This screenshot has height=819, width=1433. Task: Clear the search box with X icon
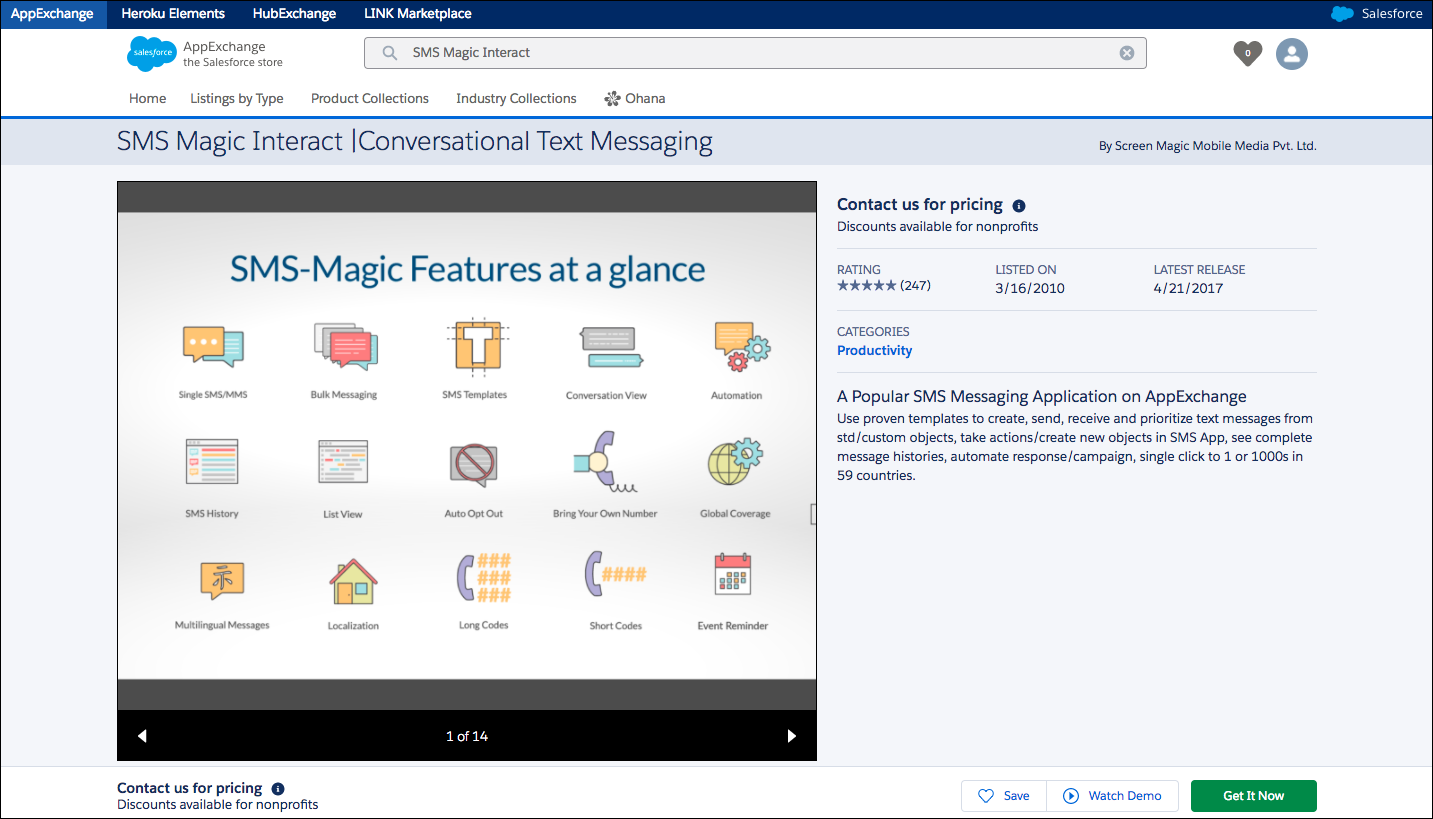click(1127, 53)
